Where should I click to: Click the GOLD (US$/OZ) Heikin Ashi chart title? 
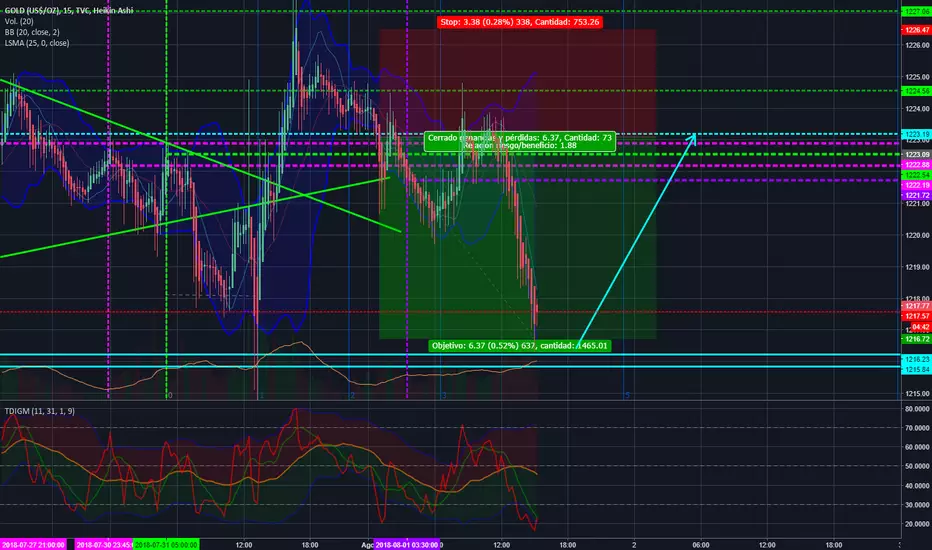coord(68,11)
